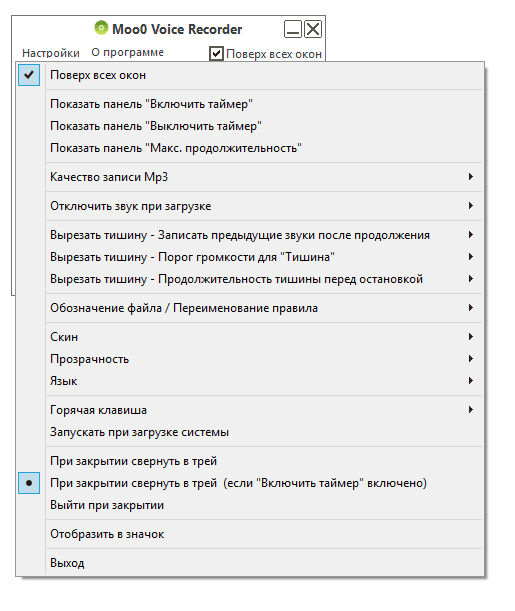This screenshot has height=611, width=515.
Task: Select 'Запускать при загрузке системы'
Action: click(250, 432)
